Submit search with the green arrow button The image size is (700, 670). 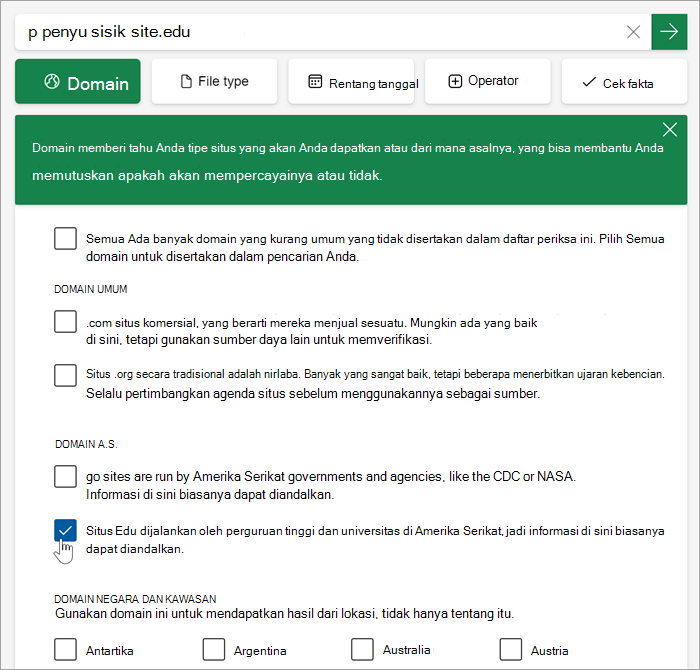[669, 32]
